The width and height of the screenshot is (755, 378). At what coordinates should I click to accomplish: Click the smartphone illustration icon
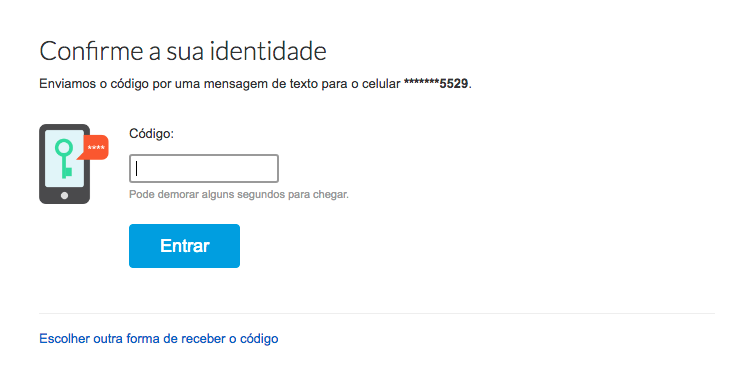(74, 164)
